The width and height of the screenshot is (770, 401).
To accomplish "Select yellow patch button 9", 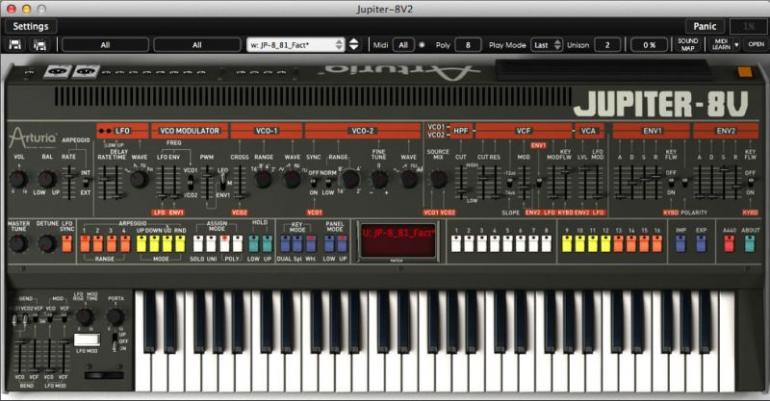I will (567, 243).
